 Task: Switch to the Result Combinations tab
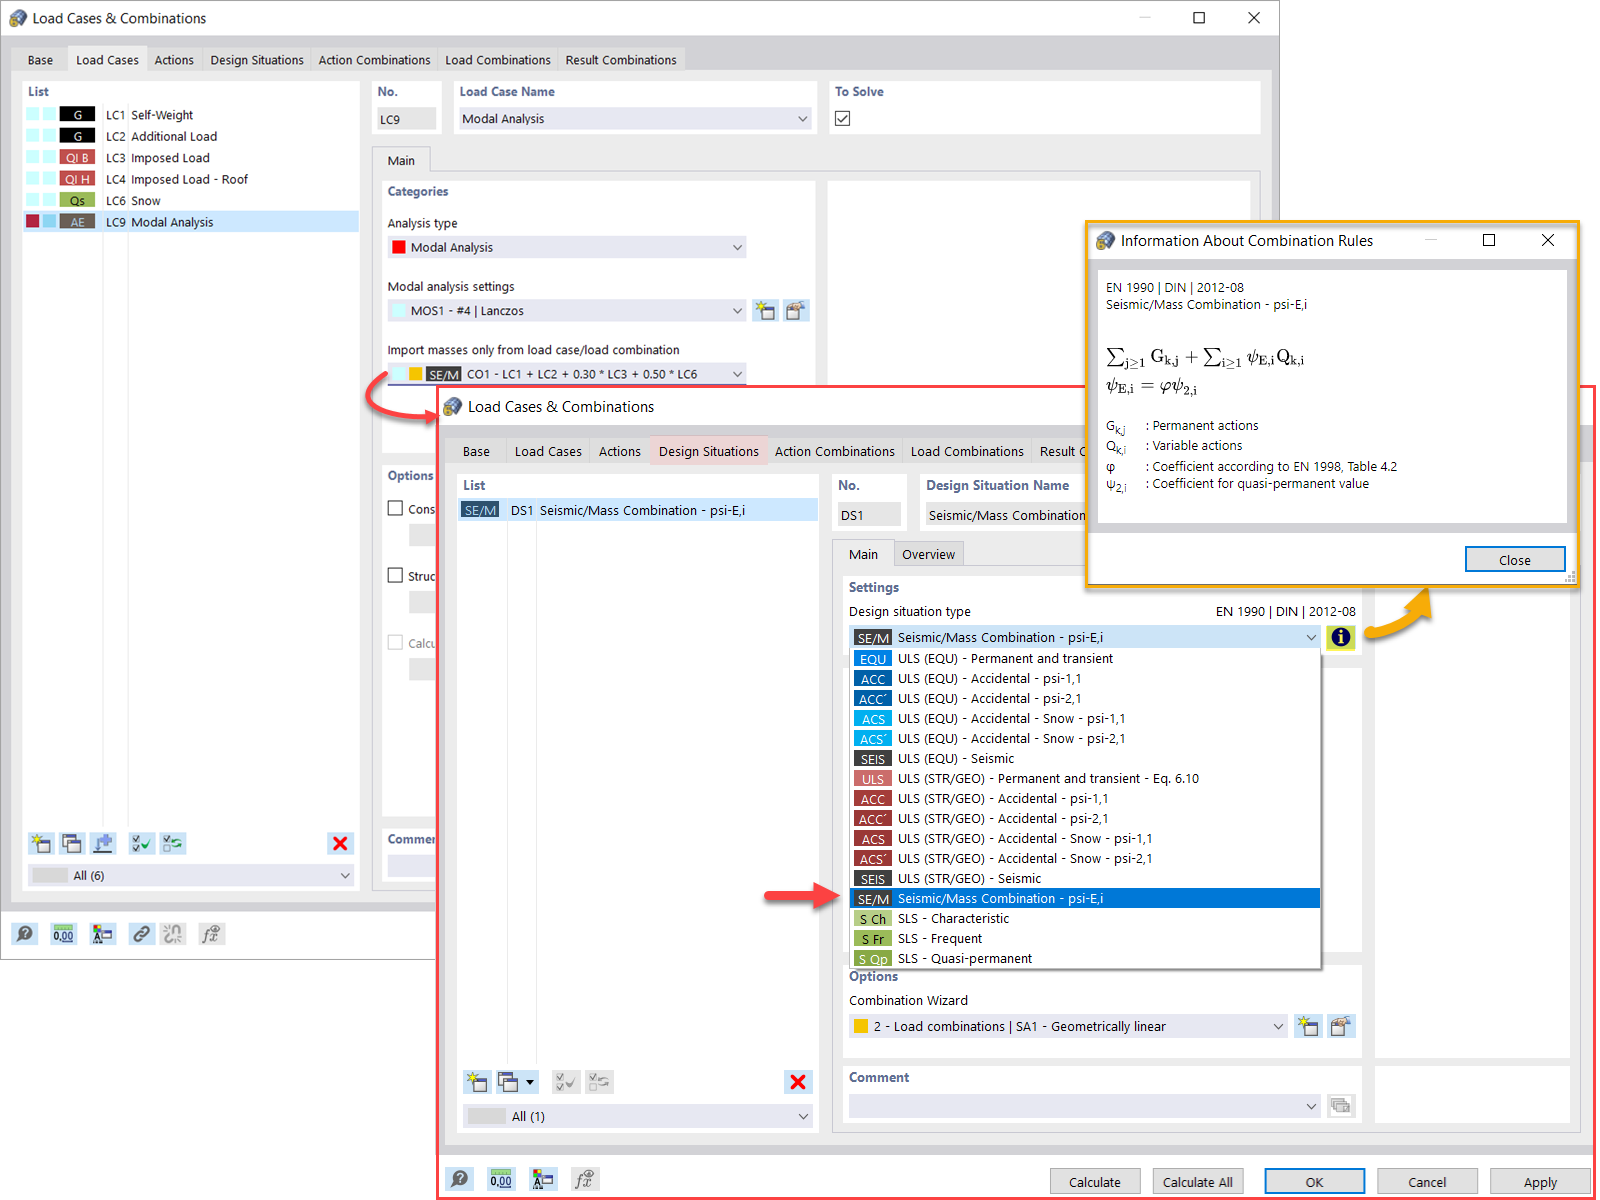pos(621,59)
